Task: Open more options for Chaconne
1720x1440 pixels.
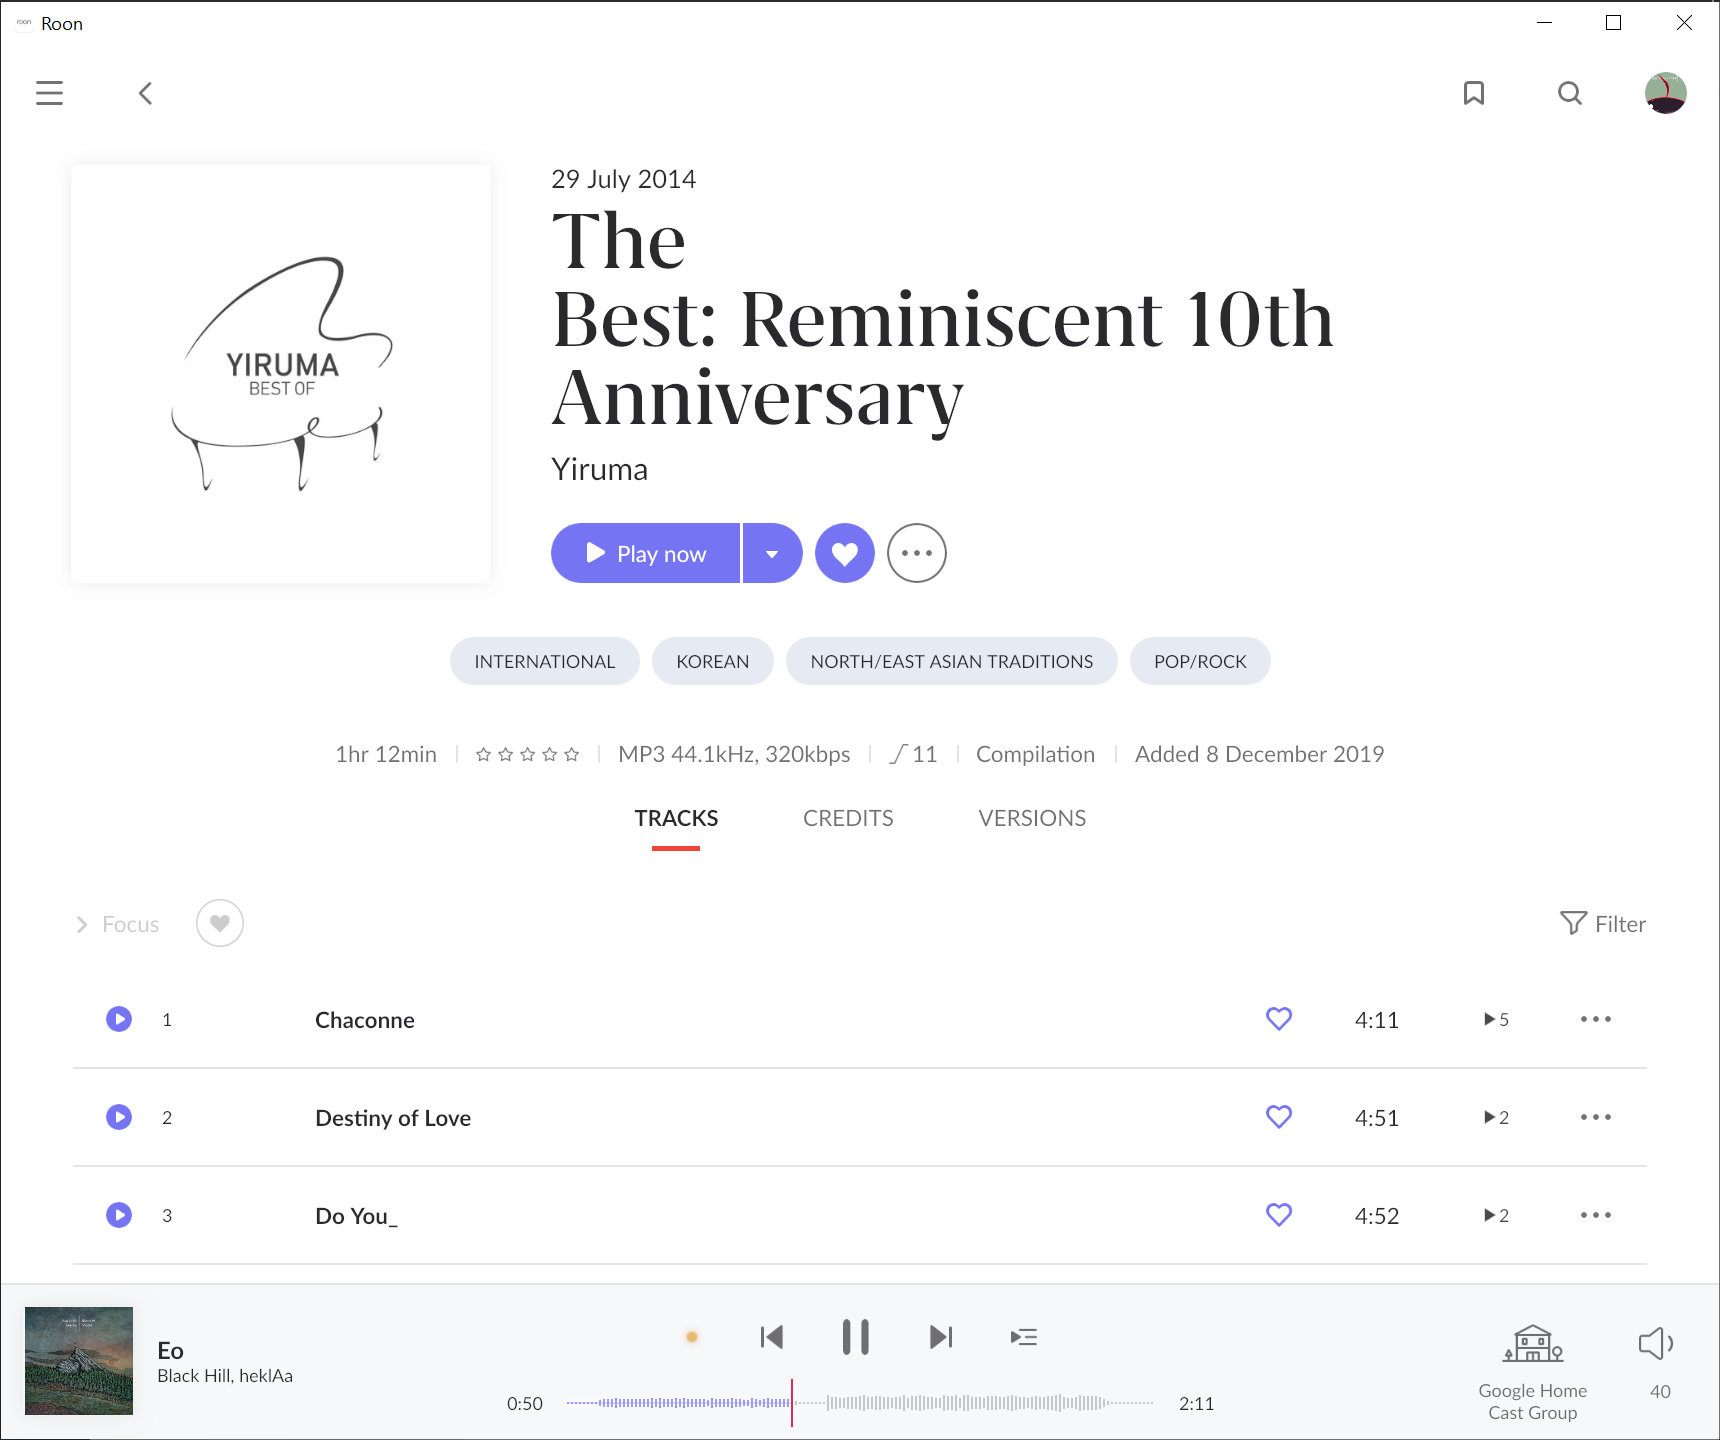Action: [x=1596, y=1019]
